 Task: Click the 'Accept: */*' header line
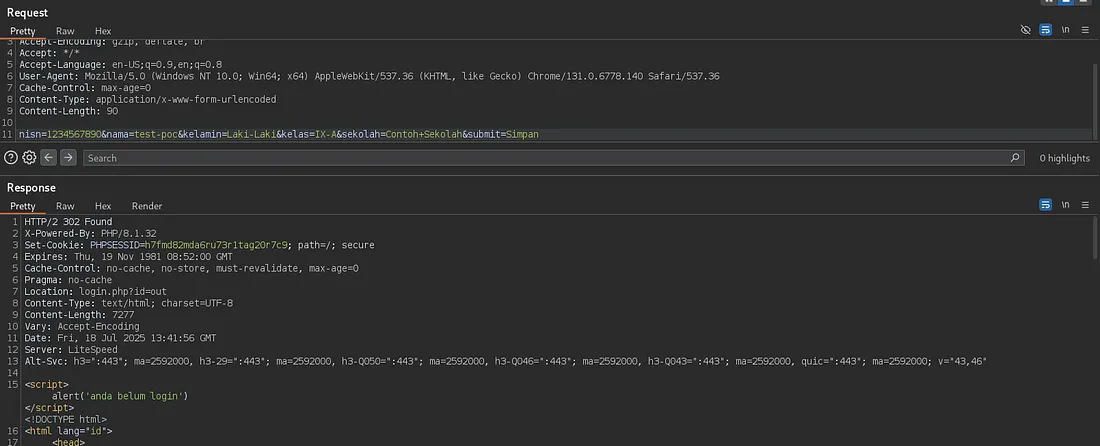point(49,53)
